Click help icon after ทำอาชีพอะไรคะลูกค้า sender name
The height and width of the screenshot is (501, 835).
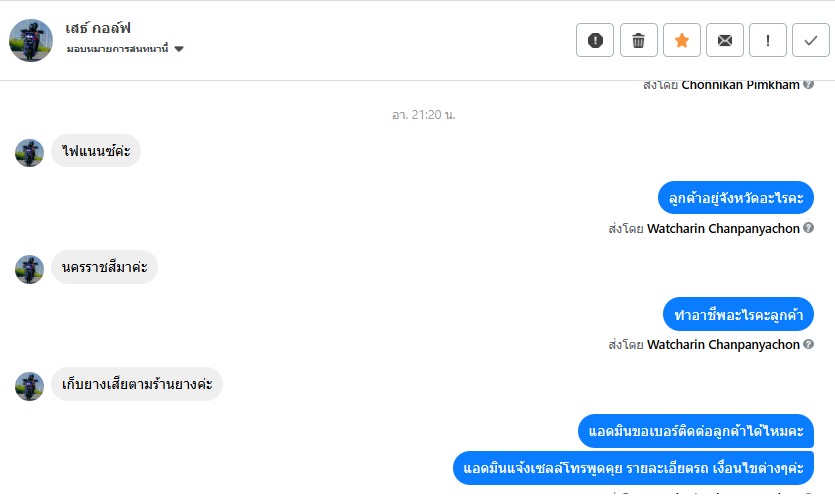pyautogui.click(x=808, y=344)
